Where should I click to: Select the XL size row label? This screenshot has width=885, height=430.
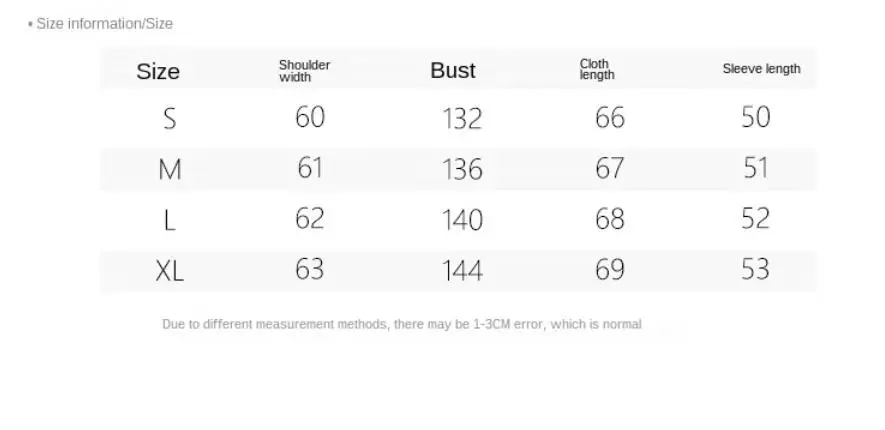pos(169,271)
